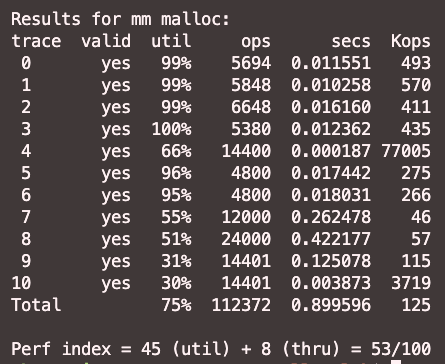Click the 100% util value for trace 3
Image resolution: width=445 pixels, height=364 pixels.
172,129
